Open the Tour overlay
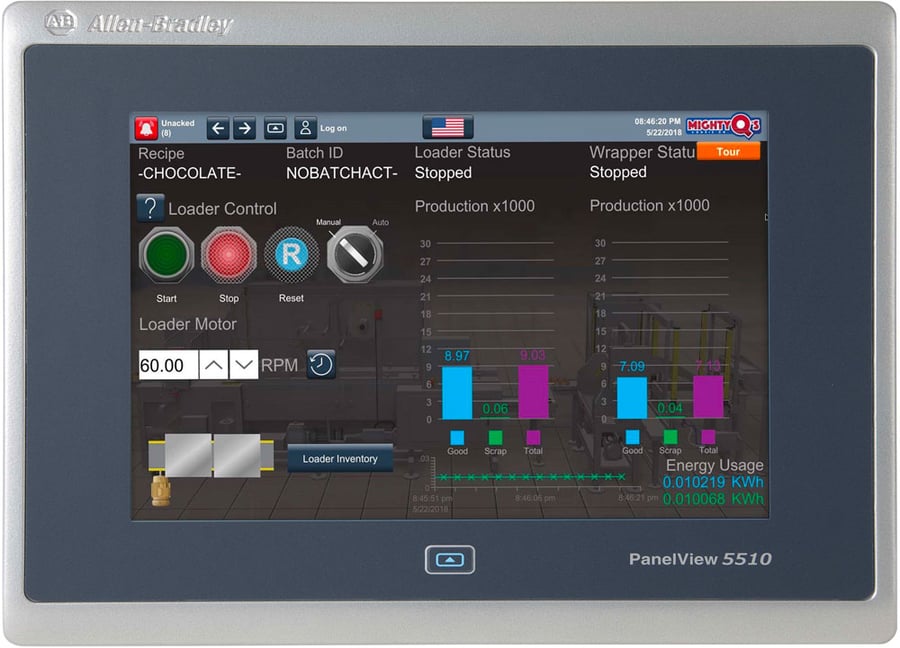 [729, 151]
